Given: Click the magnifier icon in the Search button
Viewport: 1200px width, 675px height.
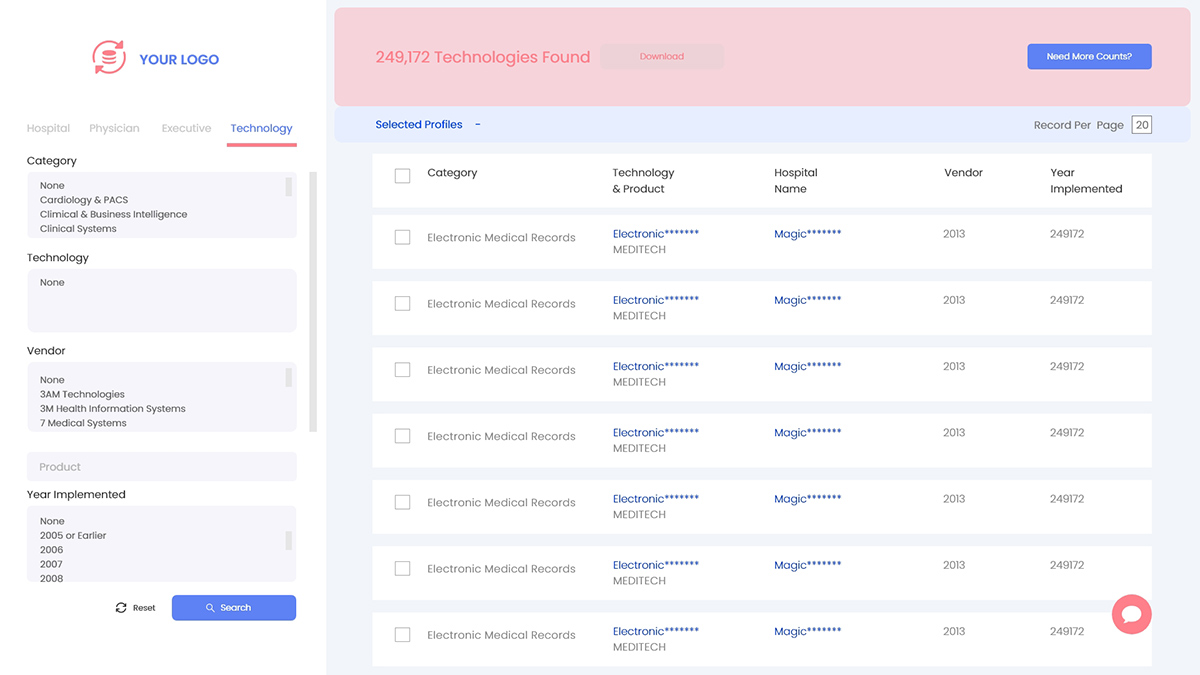Looking at the screenshot, I should coord(211,608).
